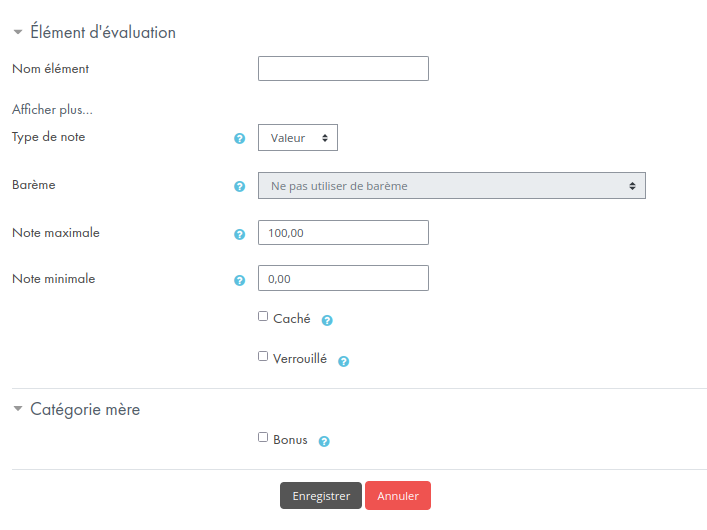Collapse the Élément d'évaluation section
This screenshot has width=707, height=530.
18,32
